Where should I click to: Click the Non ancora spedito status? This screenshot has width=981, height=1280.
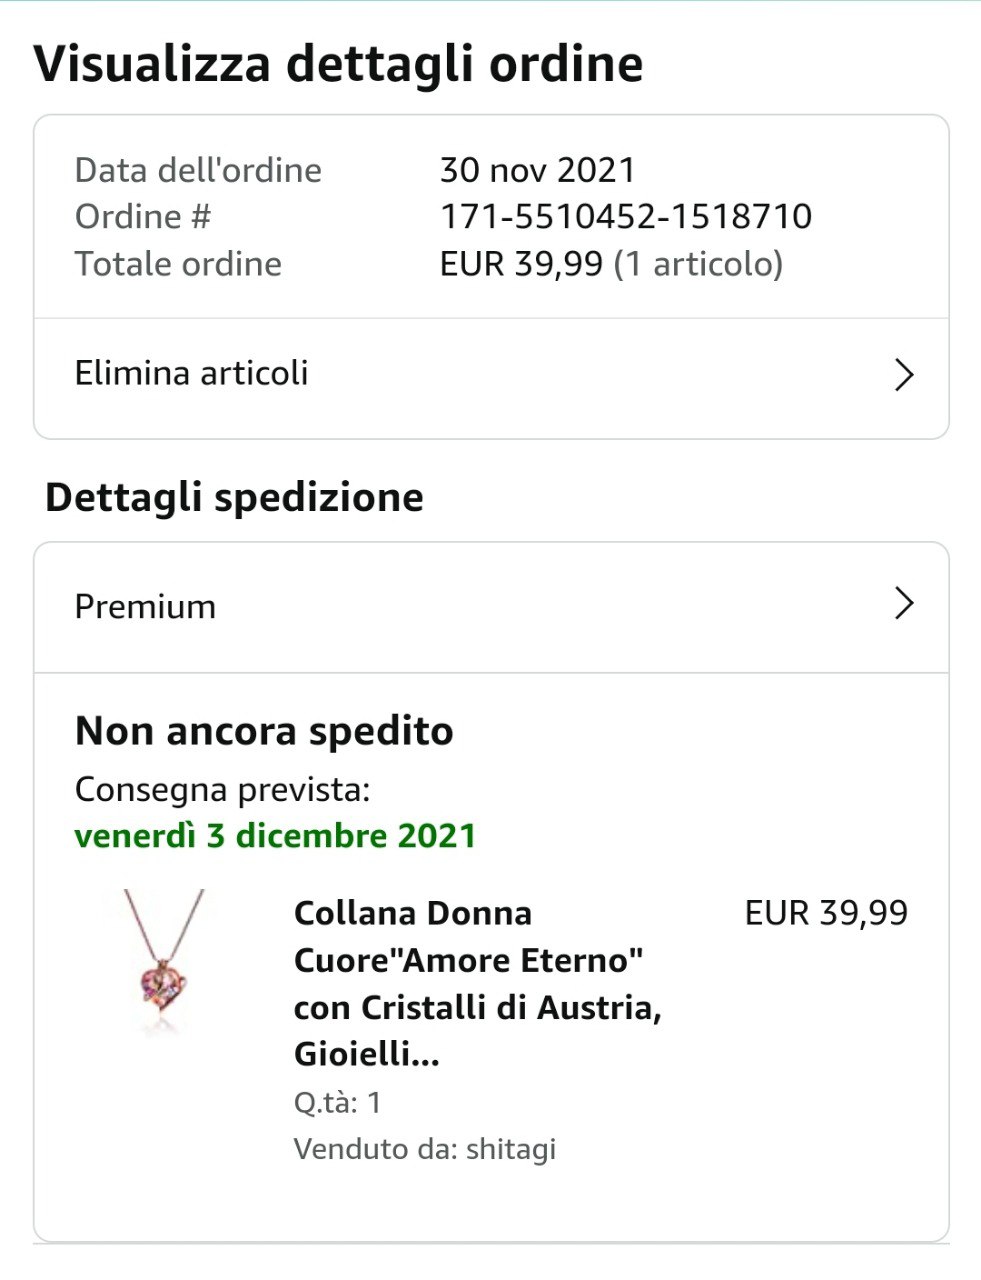[x=264, y=732]
